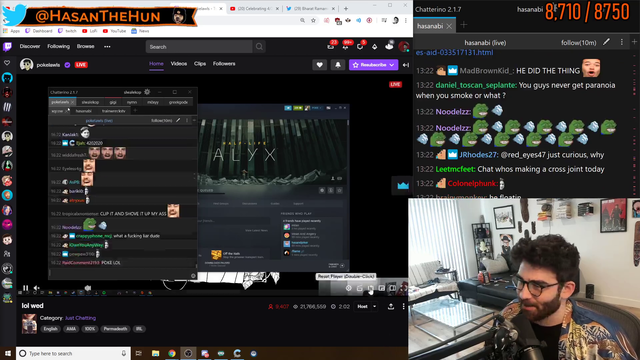
Task: Open the collapsed sidebar followed-channels heart icon
Action: point(7,63)
